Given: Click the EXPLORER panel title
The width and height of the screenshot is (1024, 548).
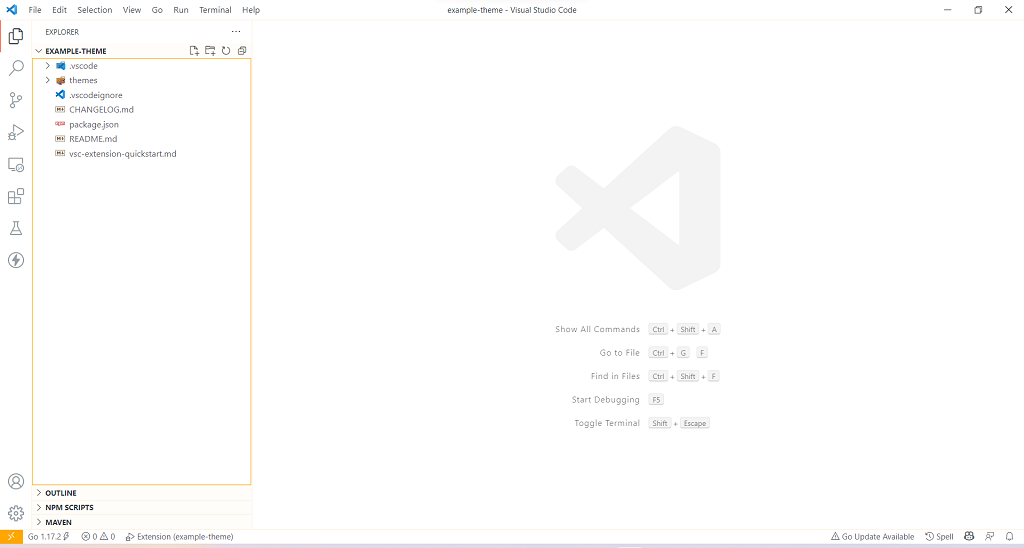Looking at the screenshot, I should coord(62,31).
